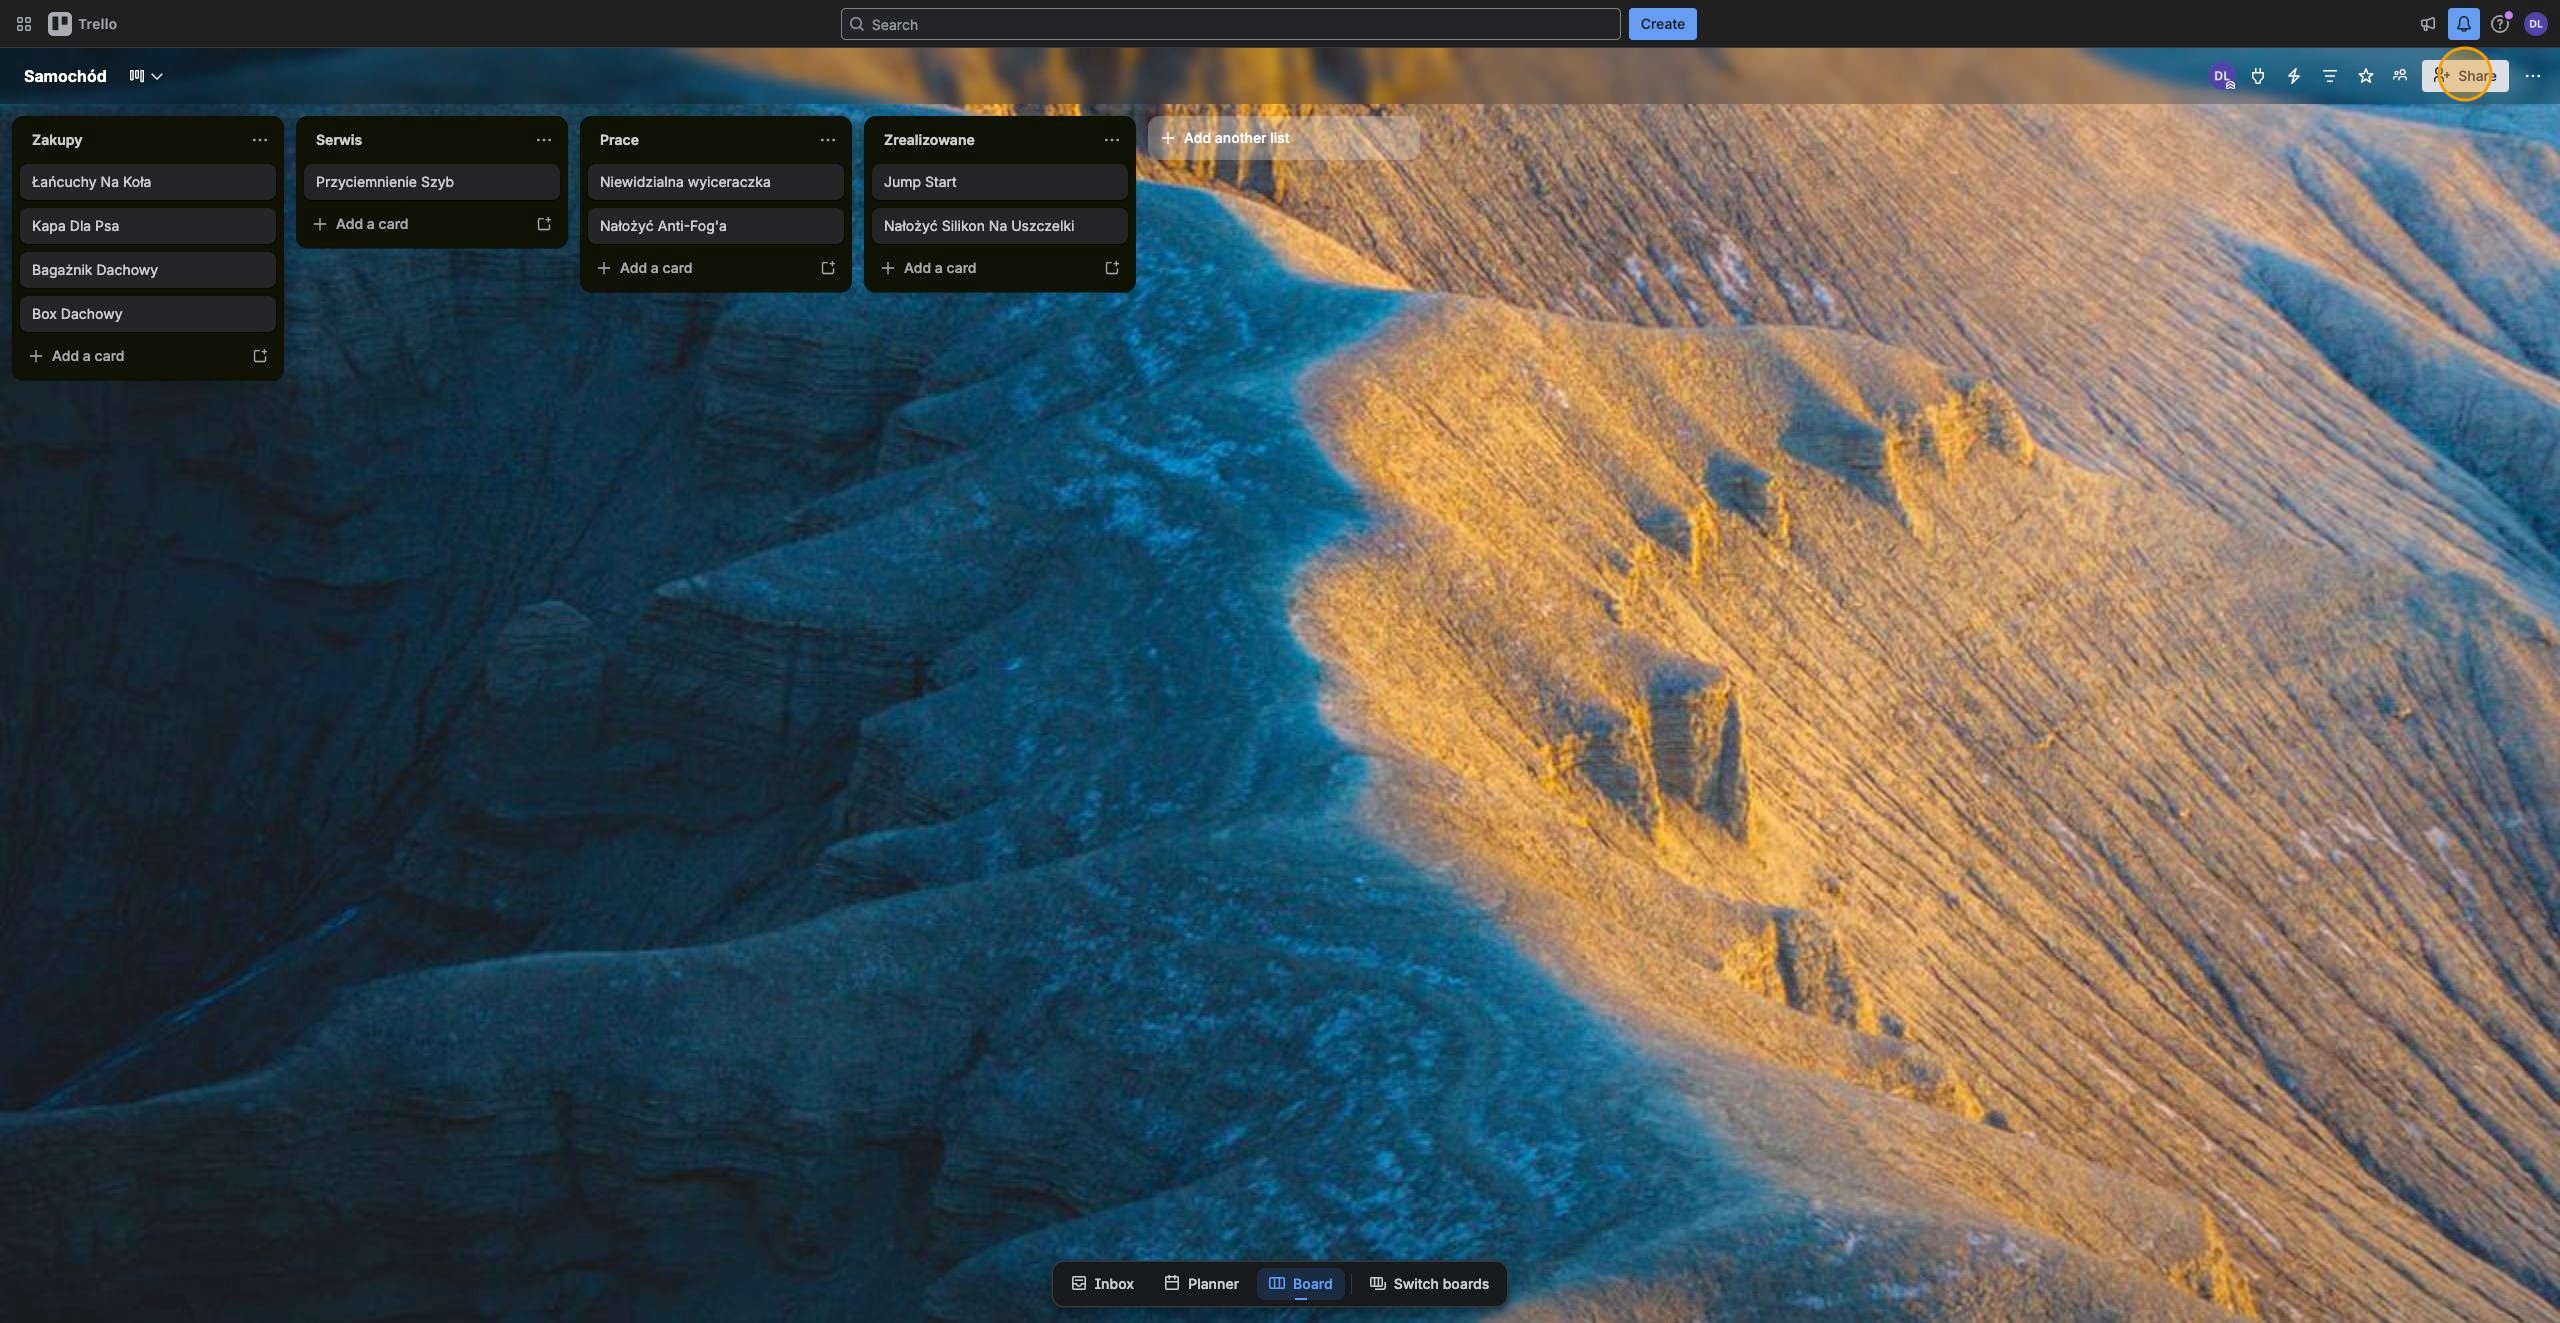Open the board menu three dots

(2533, 76)
